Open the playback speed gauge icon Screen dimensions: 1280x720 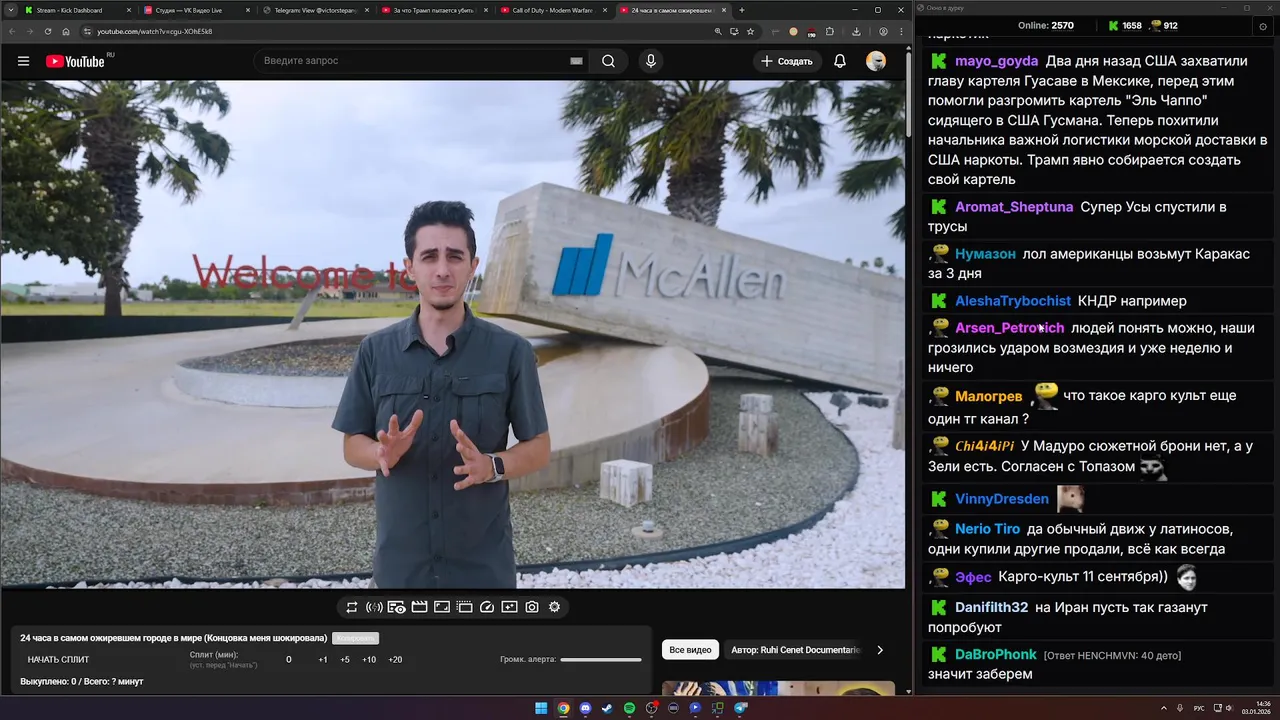[x=487, y=607]
